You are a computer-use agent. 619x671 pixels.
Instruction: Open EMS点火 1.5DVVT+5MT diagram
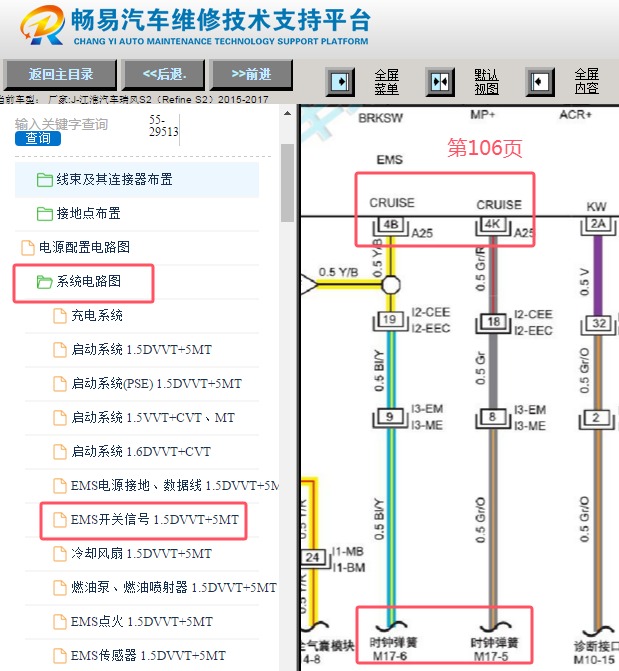coord(142,621)
